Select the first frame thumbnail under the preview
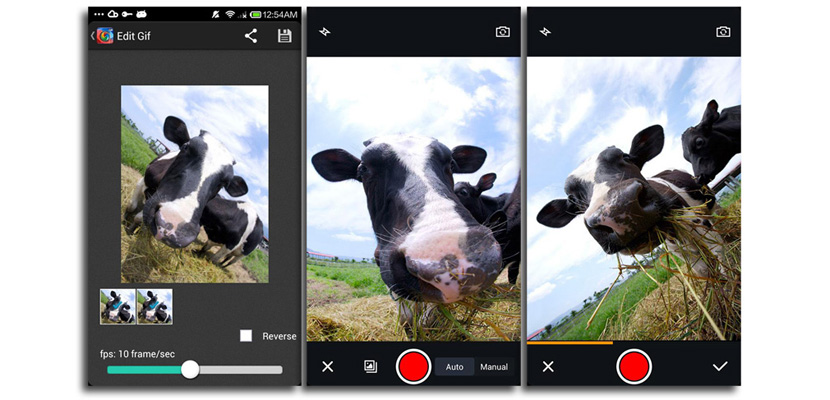The image size is (830, 400). pos(118,306)
